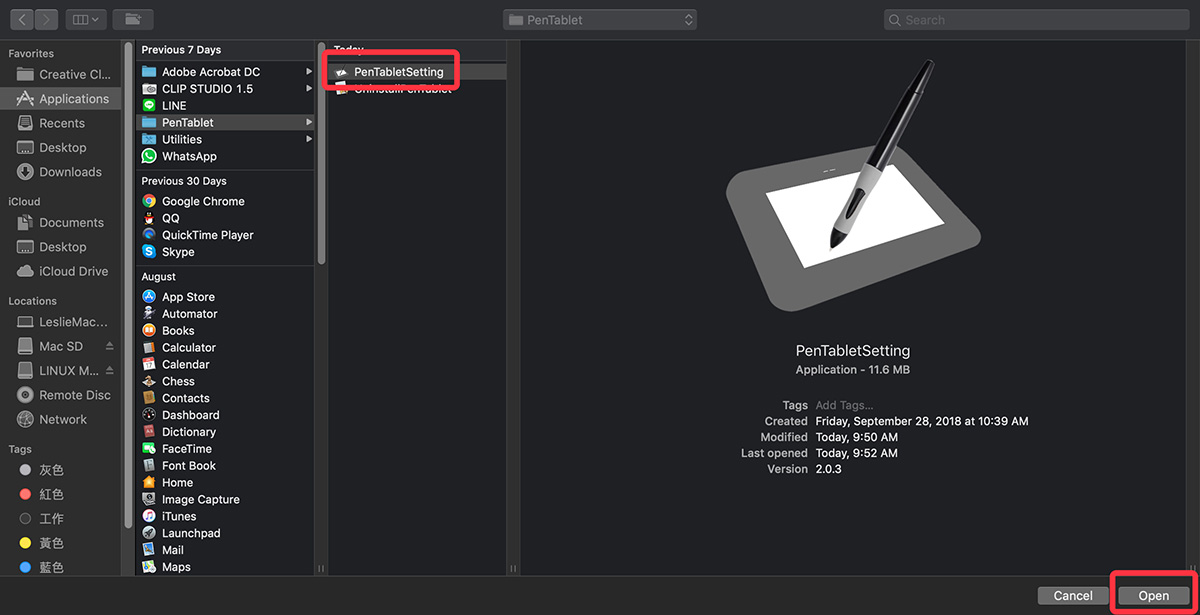Viewport: 1200px width, 615px height.
Task: Open the view options dropdown in the toolbar
Action: [x=84, y=18]
